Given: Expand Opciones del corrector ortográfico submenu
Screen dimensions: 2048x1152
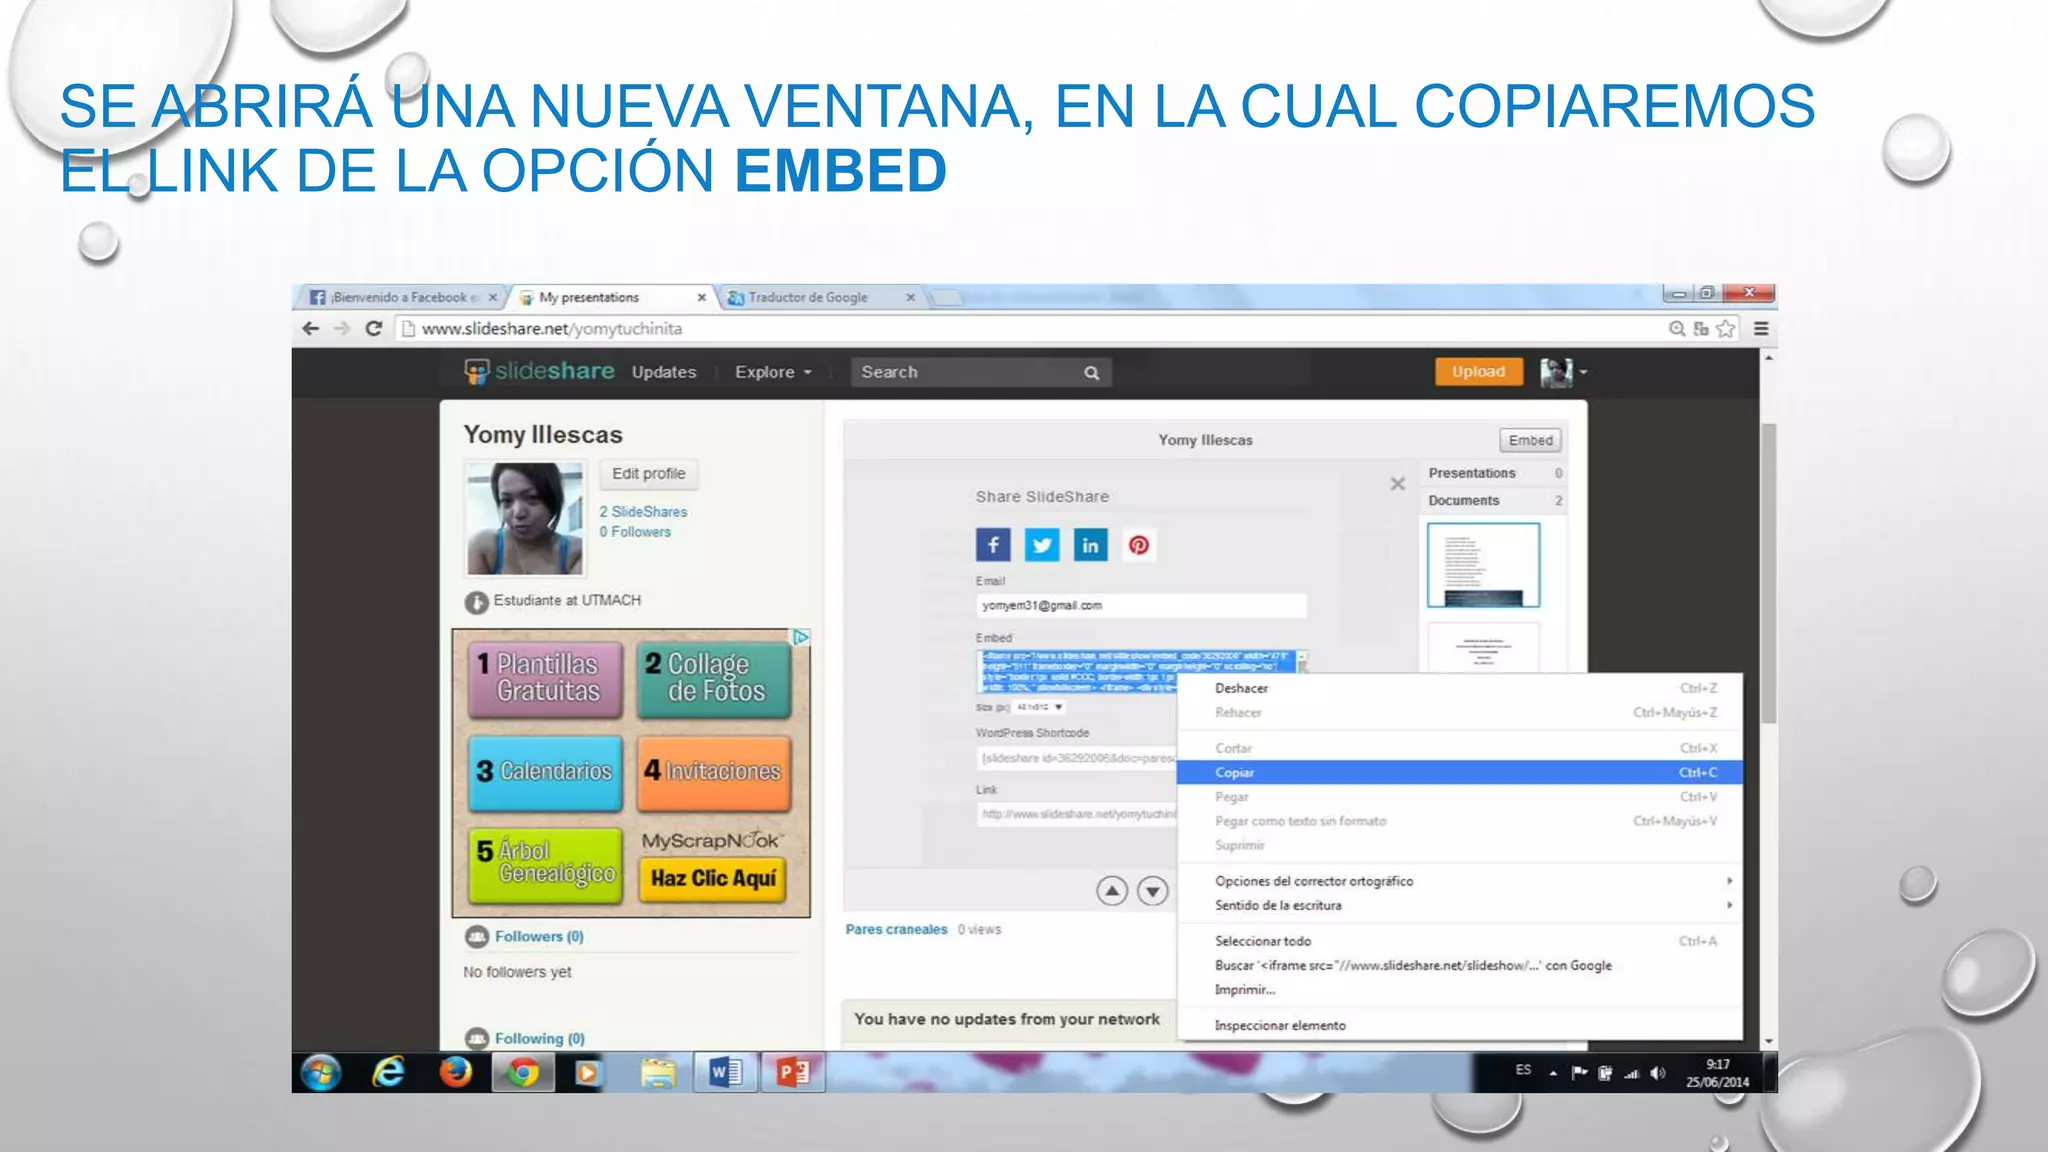Looking at the screenshot, I should point(1460,881).
